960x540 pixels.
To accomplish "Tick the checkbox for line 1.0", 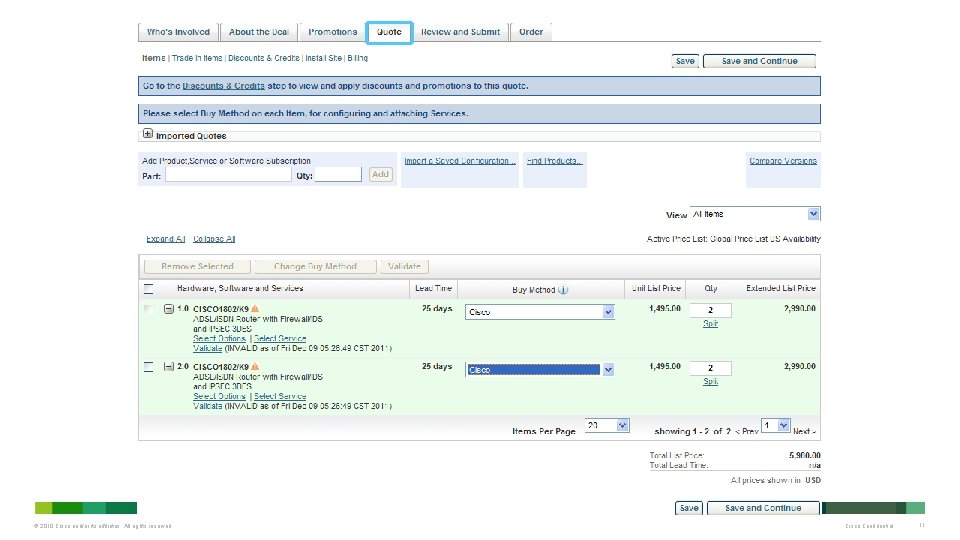I will (148, 309).
